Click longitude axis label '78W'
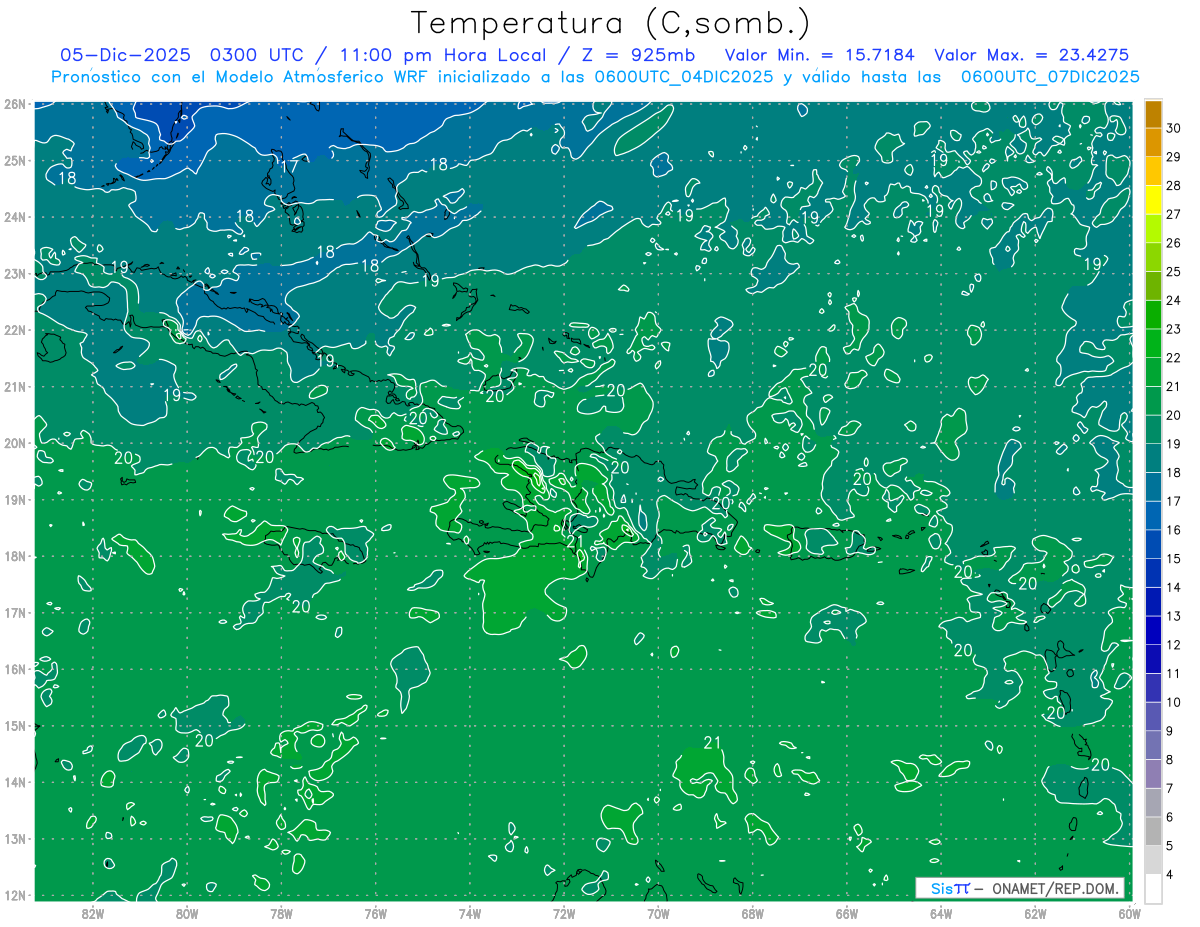1200x927 pixels. click(281, 913)
